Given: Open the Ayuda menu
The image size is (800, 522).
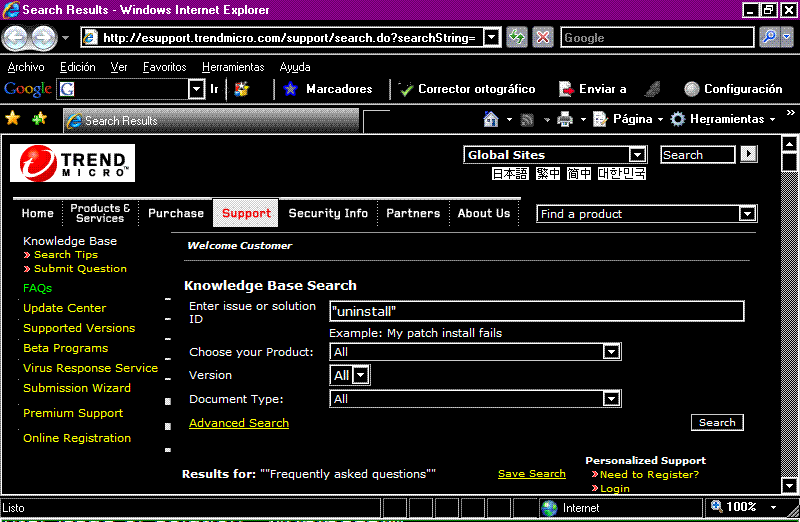Looking at the screenshot, I should point(295,67).
